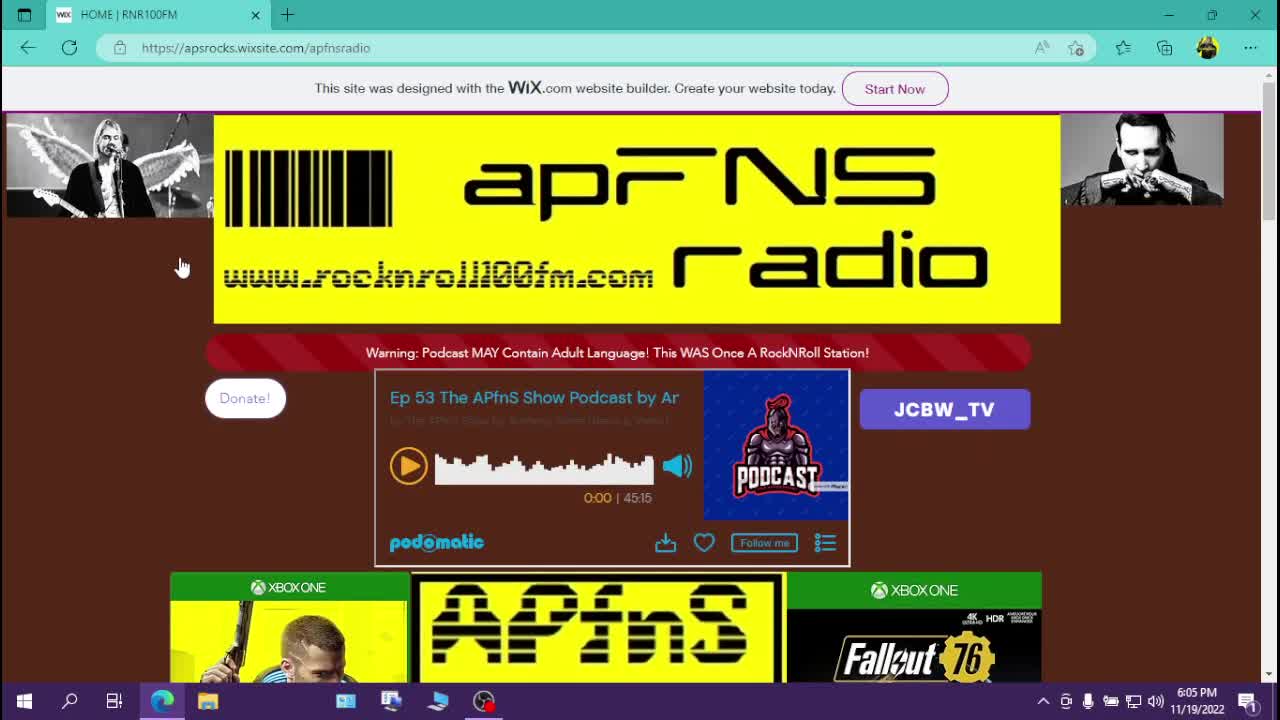Open the Ep 53 episode title link

[x=534, y=398]
